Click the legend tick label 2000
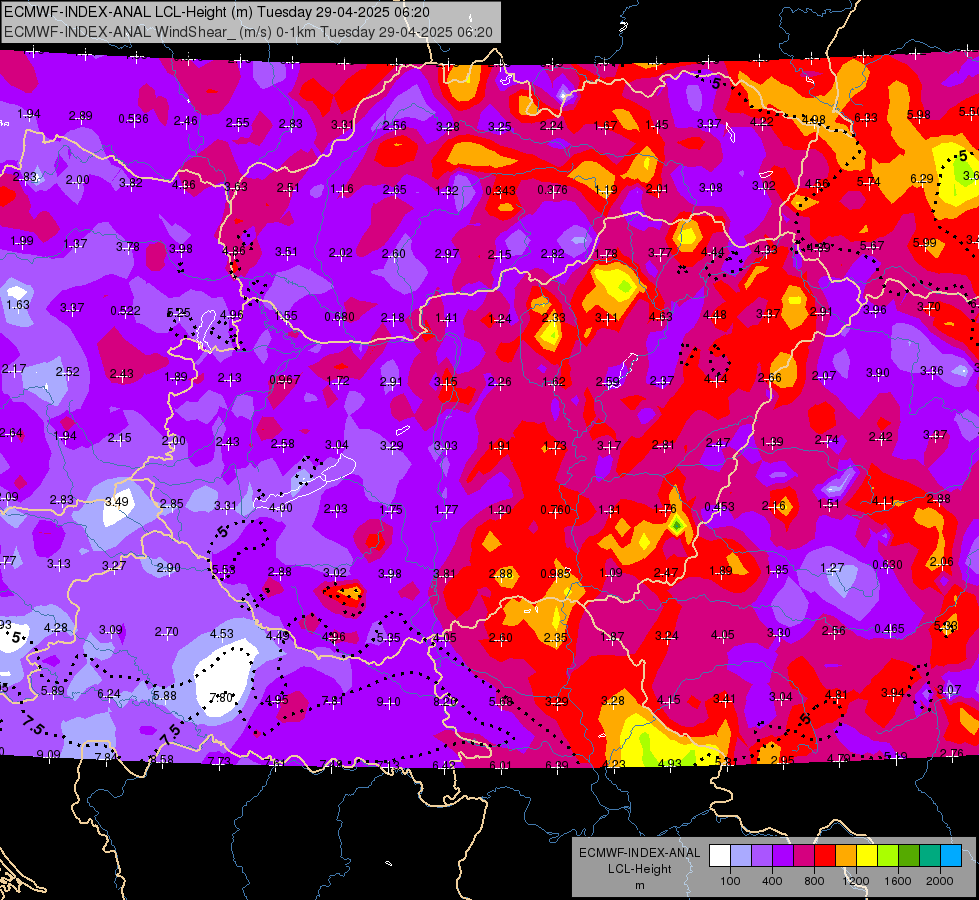979x900 pixels. pyautogui.click(x=940, y=881)
